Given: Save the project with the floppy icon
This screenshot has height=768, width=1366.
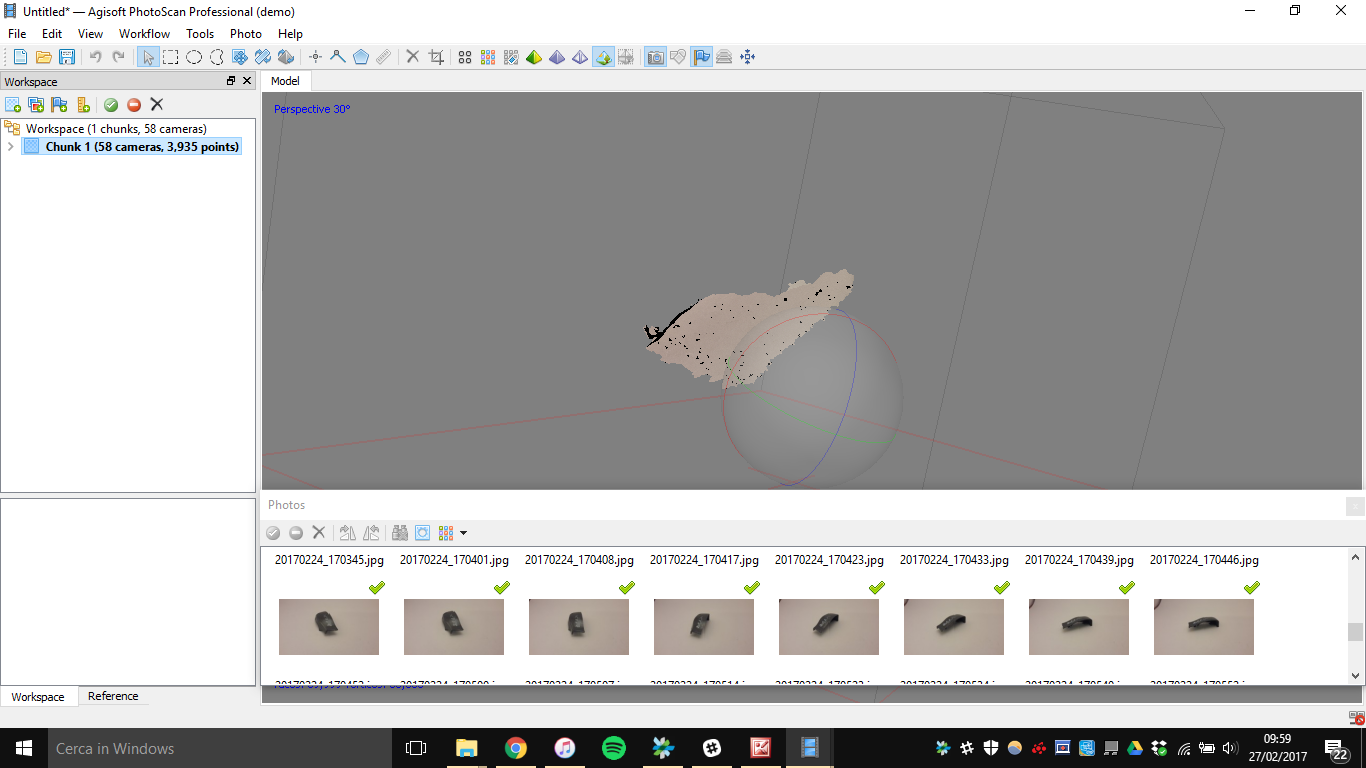Looking at the screenshot, I should click(67, 57).
